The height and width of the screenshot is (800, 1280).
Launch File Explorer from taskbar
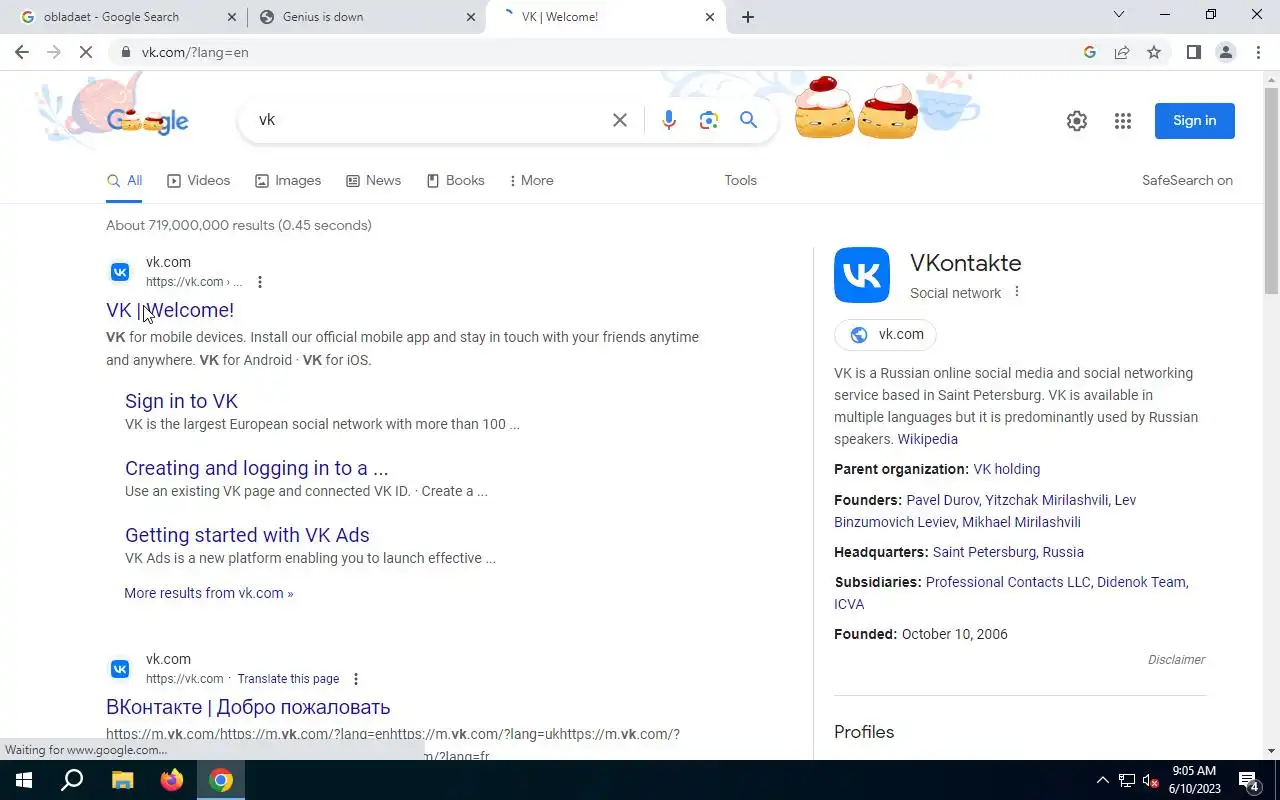tap(122, 780)
